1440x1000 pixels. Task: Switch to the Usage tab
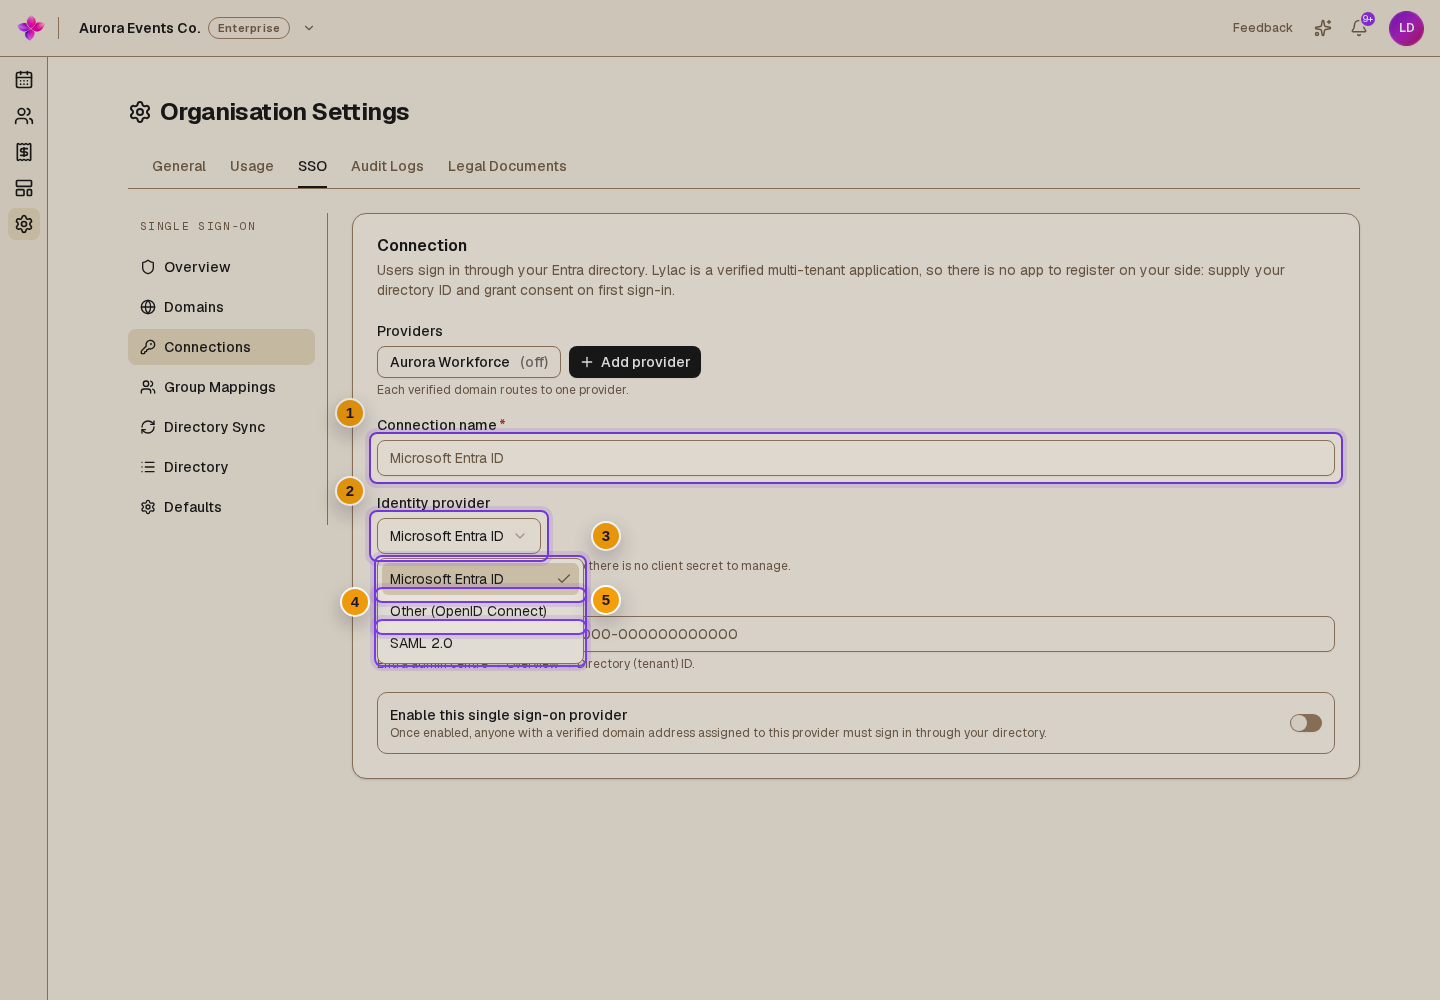pyautogui.click(x=252, y=166)
